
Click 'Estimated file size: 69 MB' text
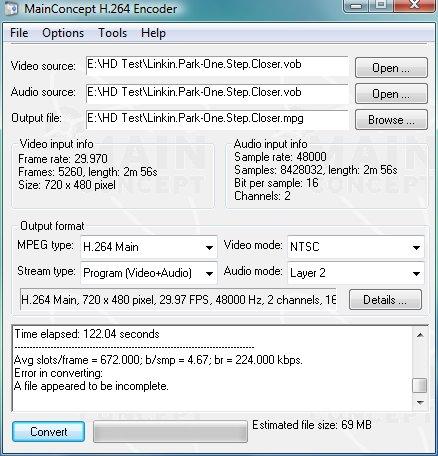pos(312,425)
